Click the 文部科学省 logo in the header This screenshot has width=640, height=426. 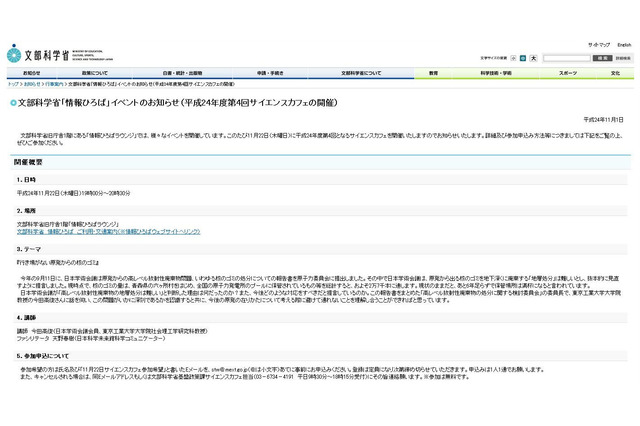coord(60,54)
